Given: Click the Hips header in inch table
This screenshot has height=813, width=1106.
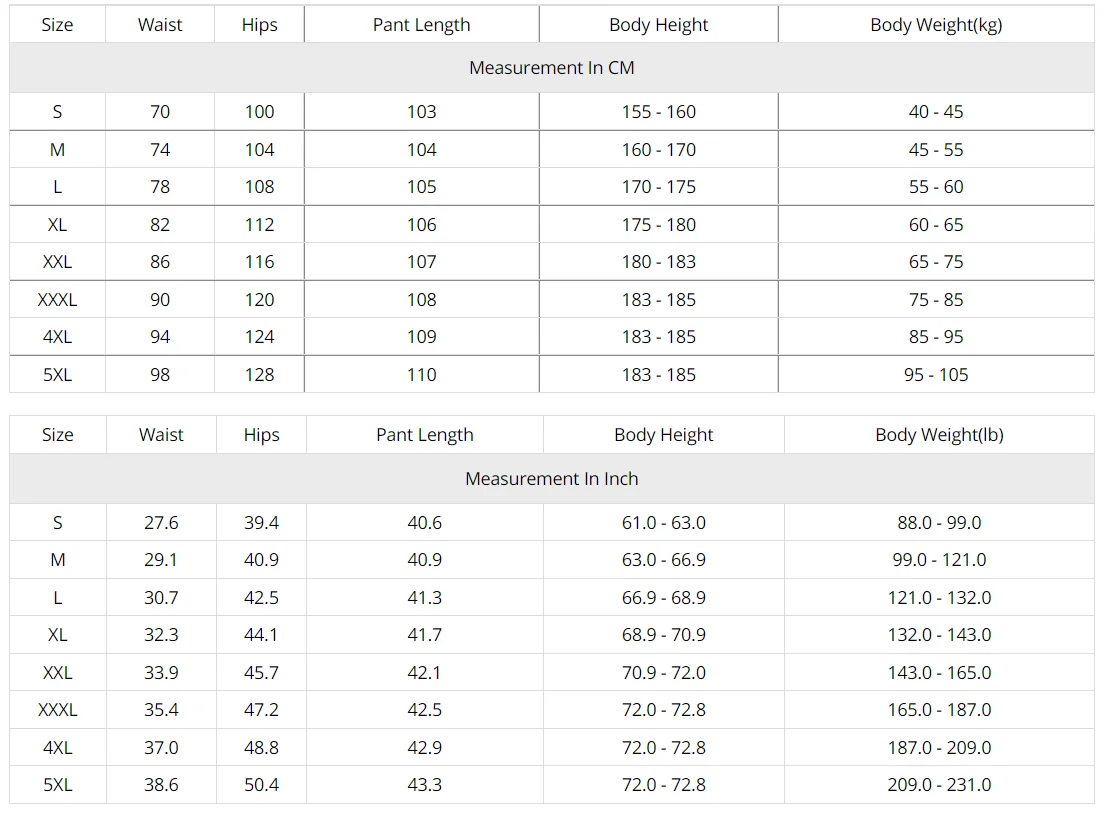Looking at the screenshot, I should [x=262, y=434].
